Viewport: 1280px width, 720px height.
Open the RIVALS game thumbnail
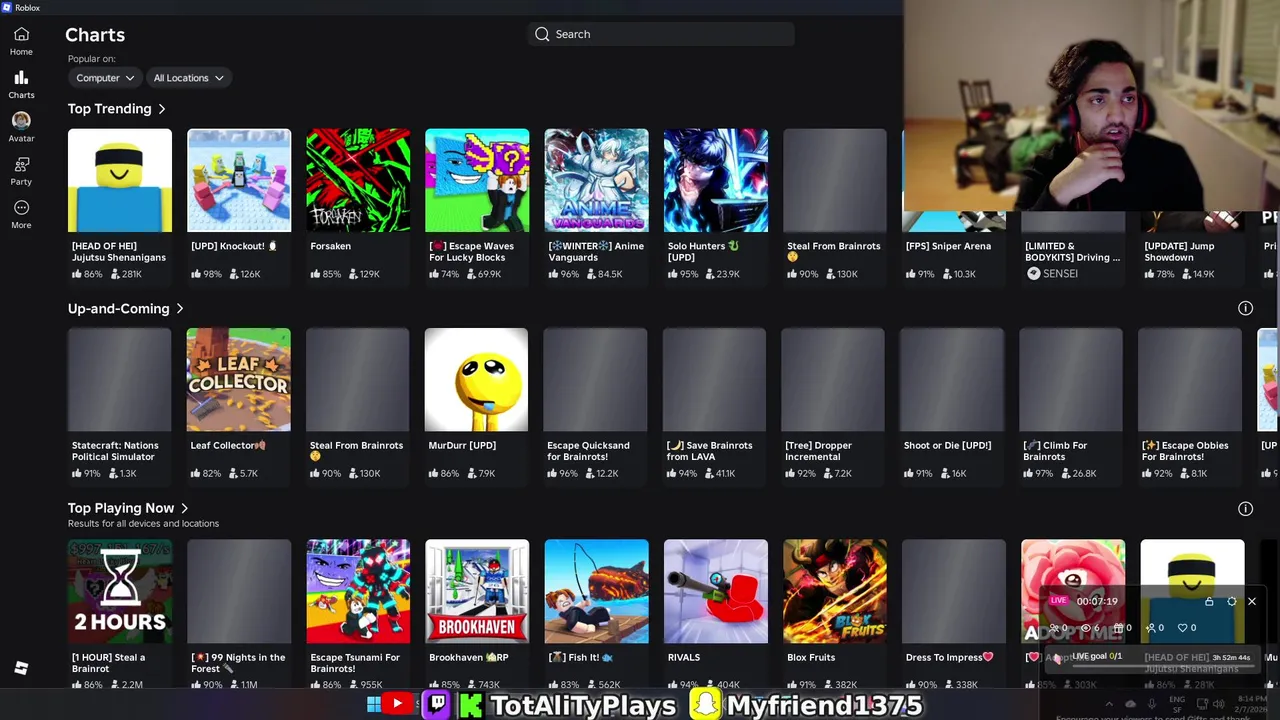tap(716, 592)
